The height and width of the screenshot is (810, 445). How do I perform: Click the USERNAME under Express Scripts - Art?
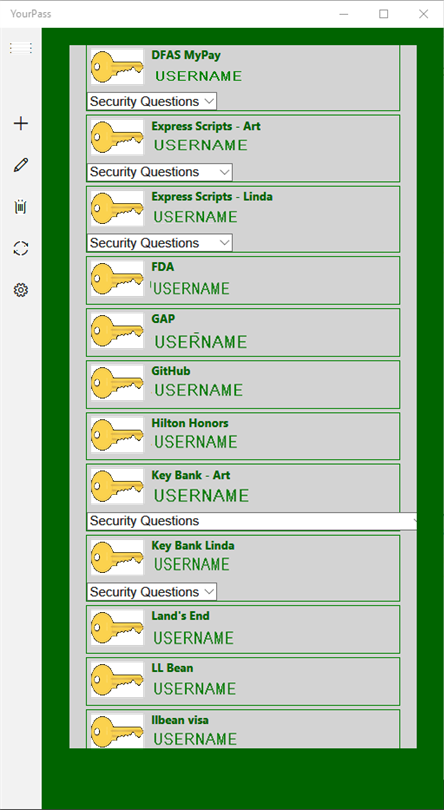(x=201, y=146)
